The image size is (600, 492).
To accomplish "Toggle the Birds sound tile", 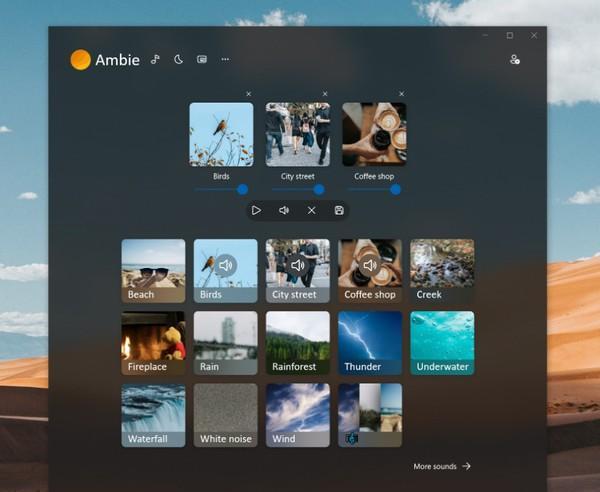I will point(225,271).
